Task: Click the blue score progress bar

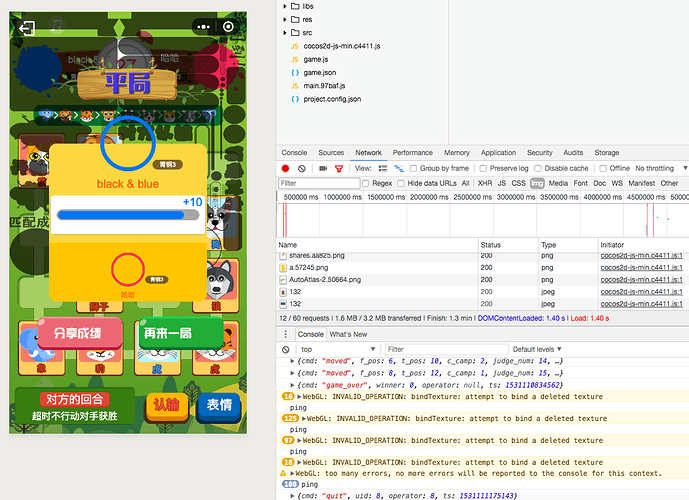Action: pos(128,215)
